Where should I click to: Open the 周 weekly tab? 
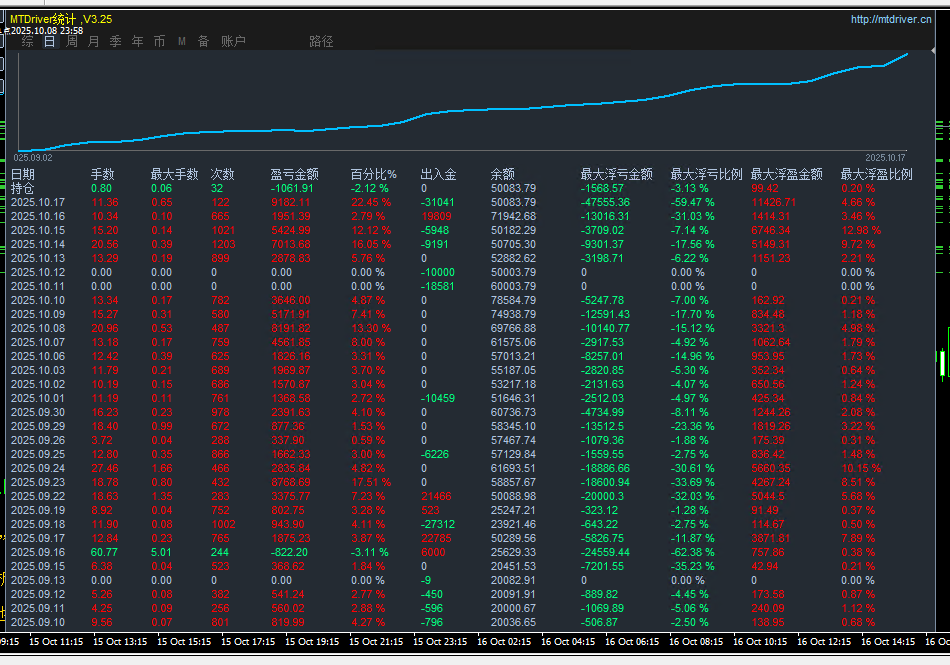(x=72, y=42)
